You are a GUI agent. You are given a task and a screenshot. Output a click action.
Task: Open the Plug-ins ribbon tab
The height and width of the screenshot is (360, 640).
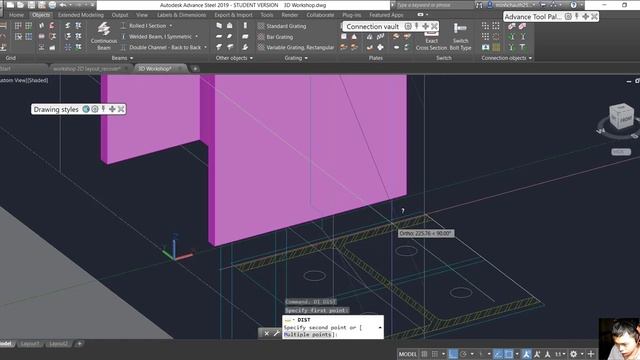click(x=352, y=15)
